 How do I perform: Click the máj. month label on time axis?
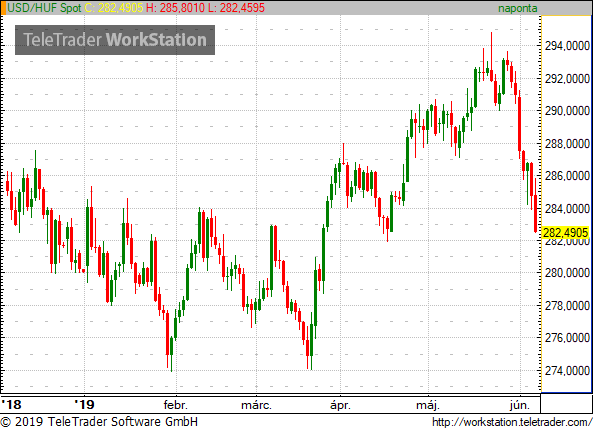428,405
